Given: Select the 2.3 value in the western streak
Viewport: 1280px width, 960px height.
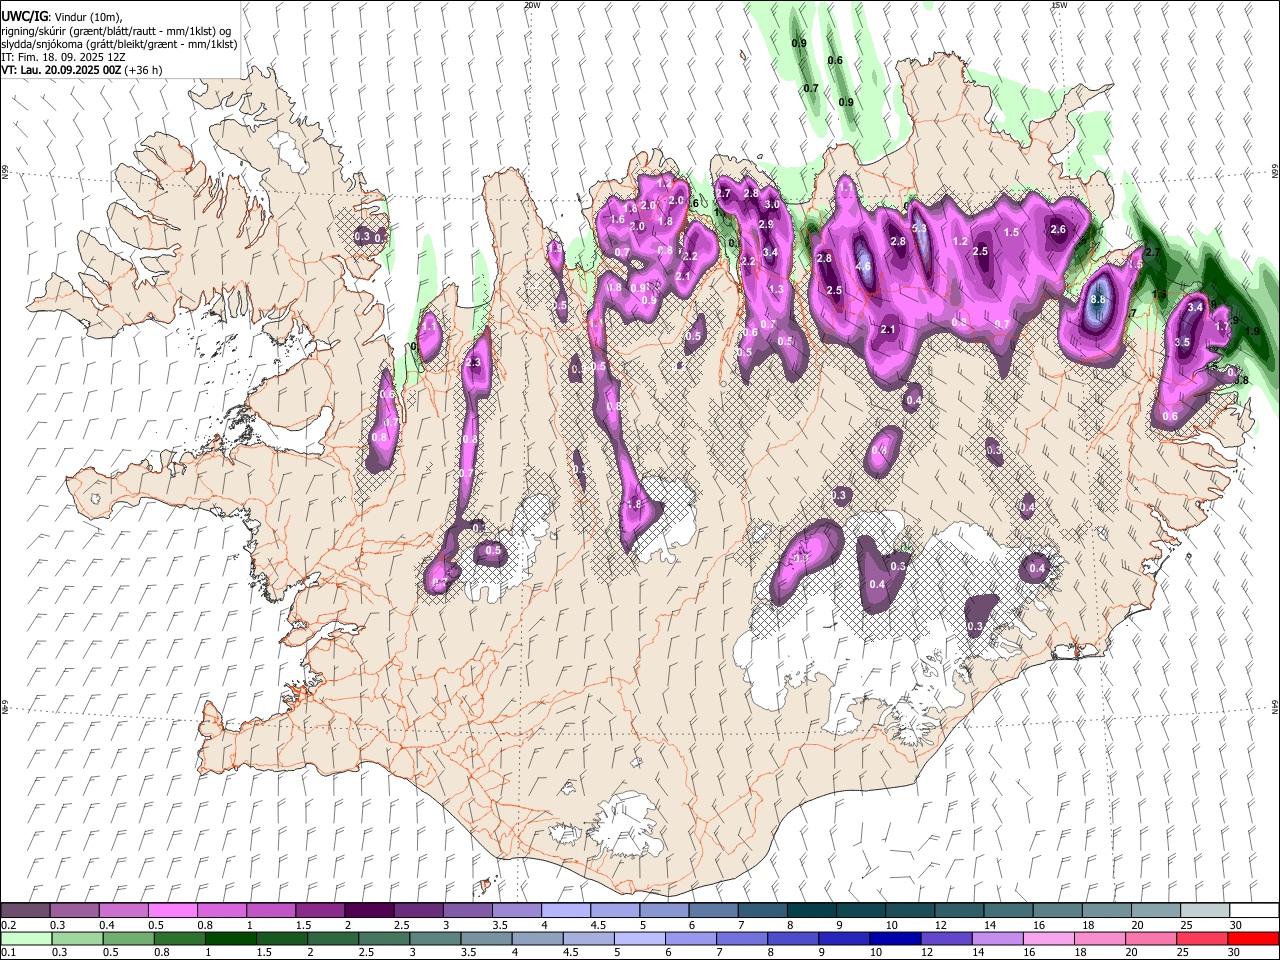Looking at the screenshot, I should click(473, 363).
